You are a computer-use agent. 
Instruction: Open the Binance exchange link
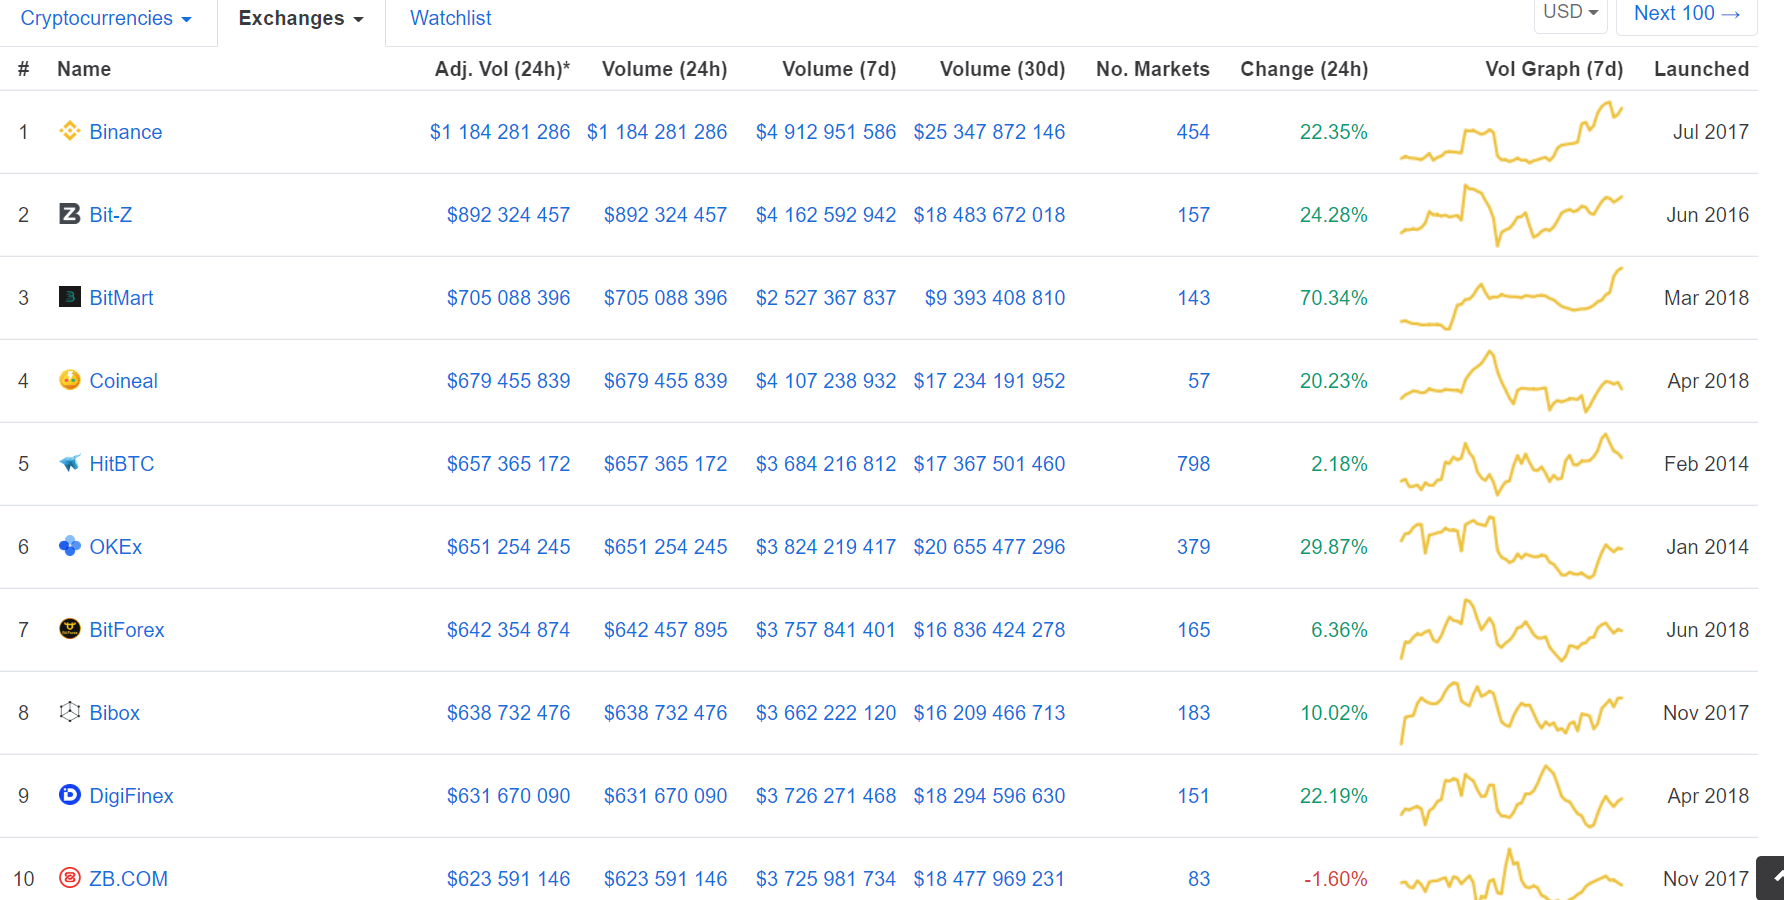(126, 132)
